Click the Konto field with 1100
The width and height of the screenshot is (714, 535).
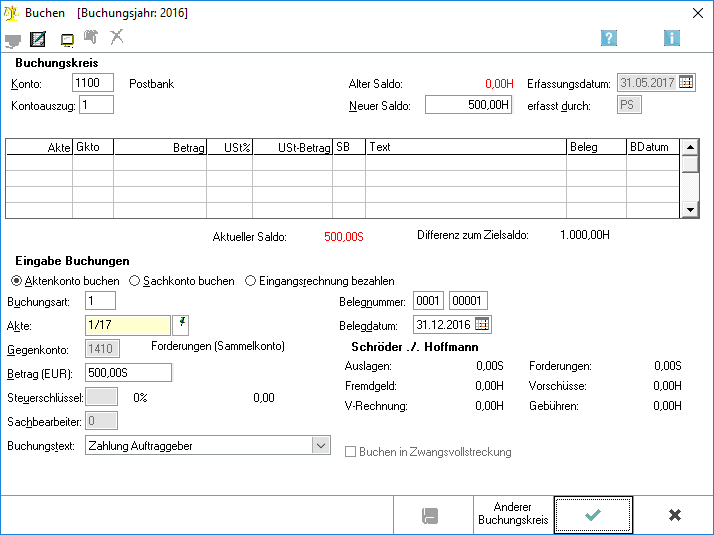tap(93, 83)
